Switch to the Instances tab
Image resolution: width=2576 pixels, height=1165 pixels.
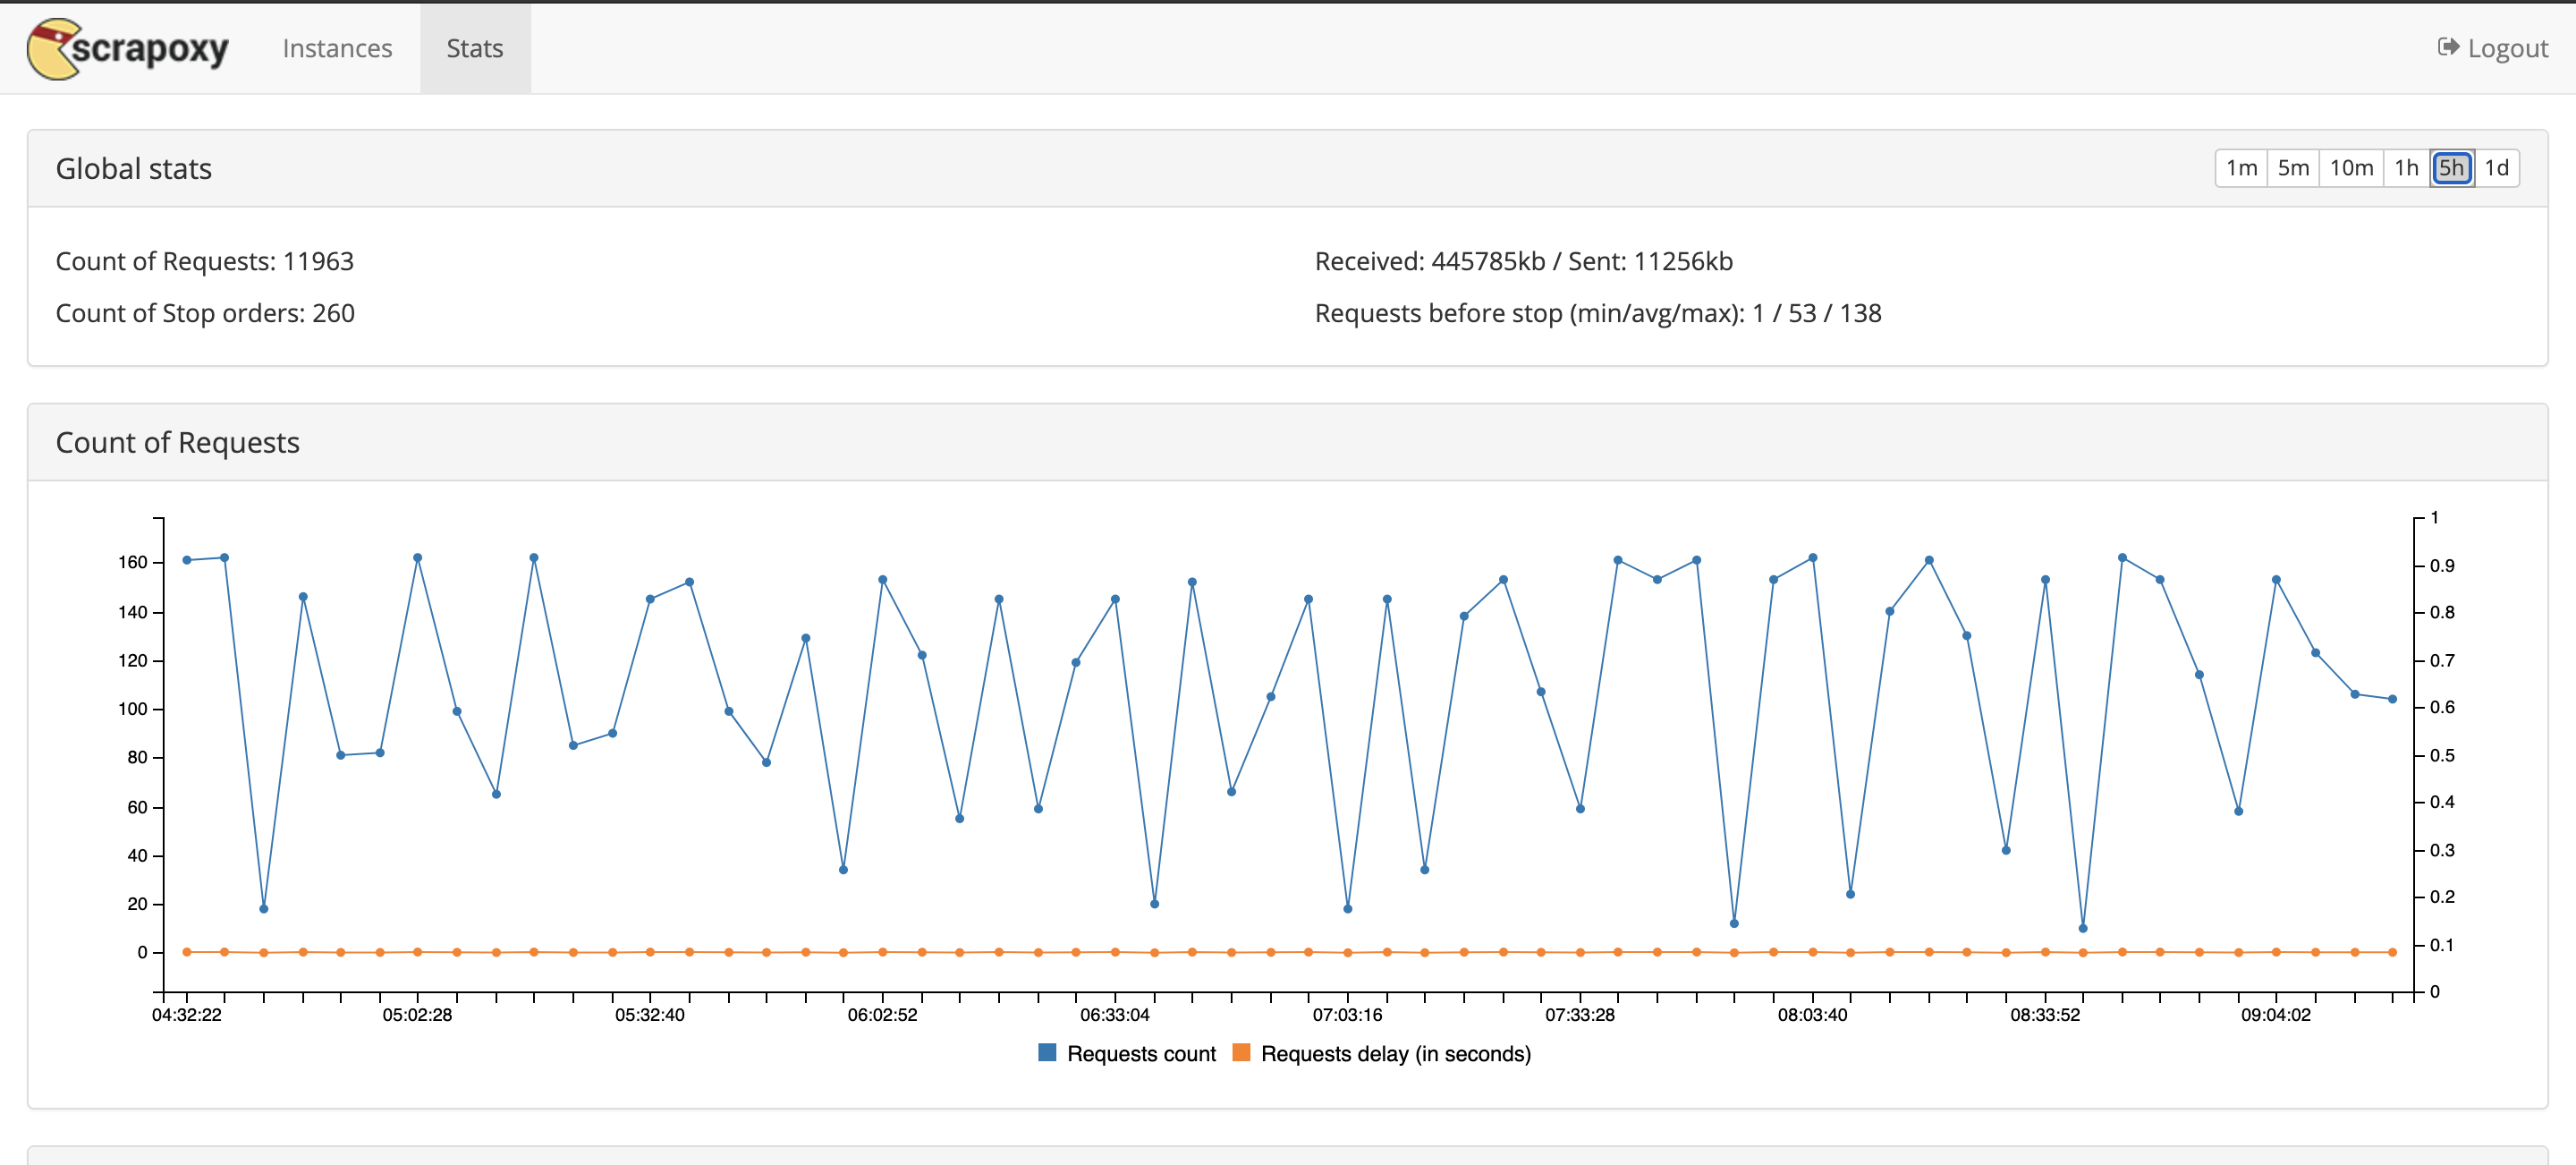tap(337, 47)
